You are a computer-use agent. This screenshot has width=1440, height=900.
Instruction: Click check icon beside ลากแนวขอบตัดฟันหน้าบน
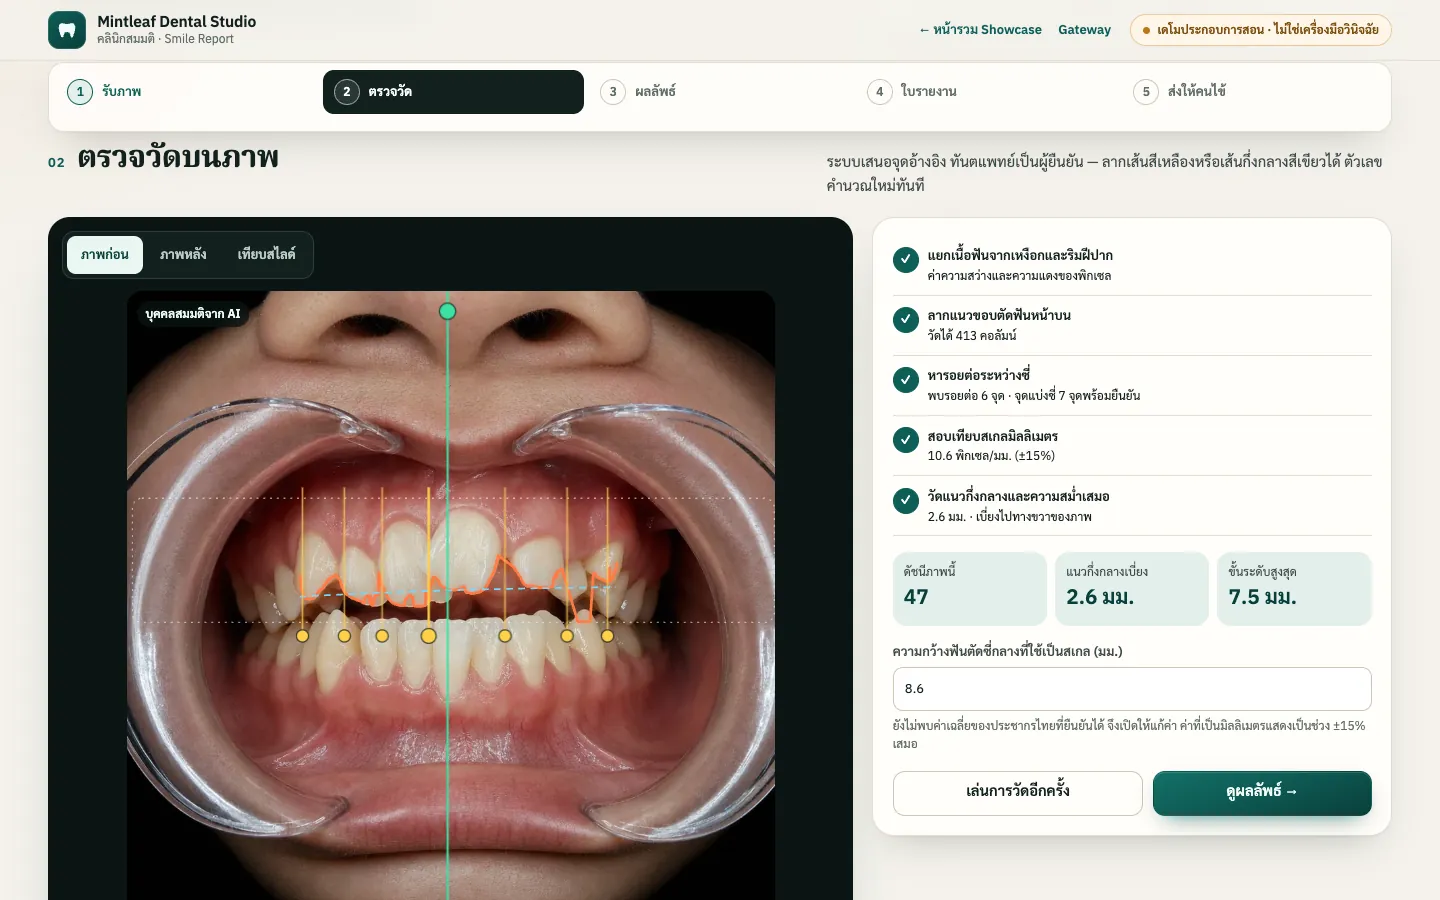pos(906,320)
